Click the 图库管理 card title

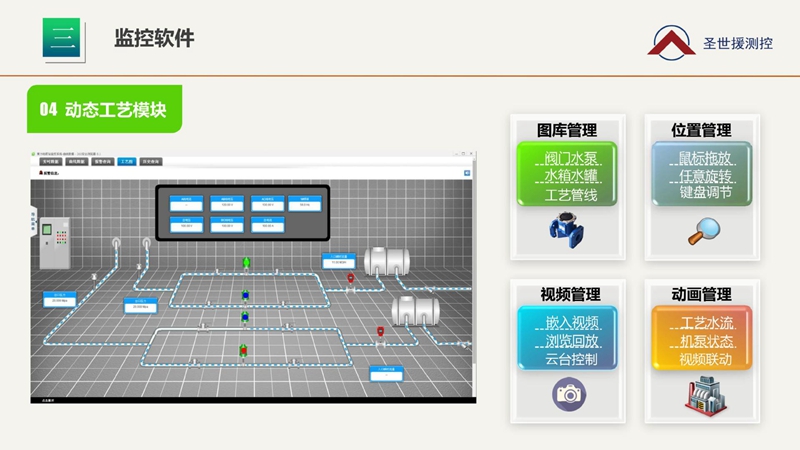[567, 130]
